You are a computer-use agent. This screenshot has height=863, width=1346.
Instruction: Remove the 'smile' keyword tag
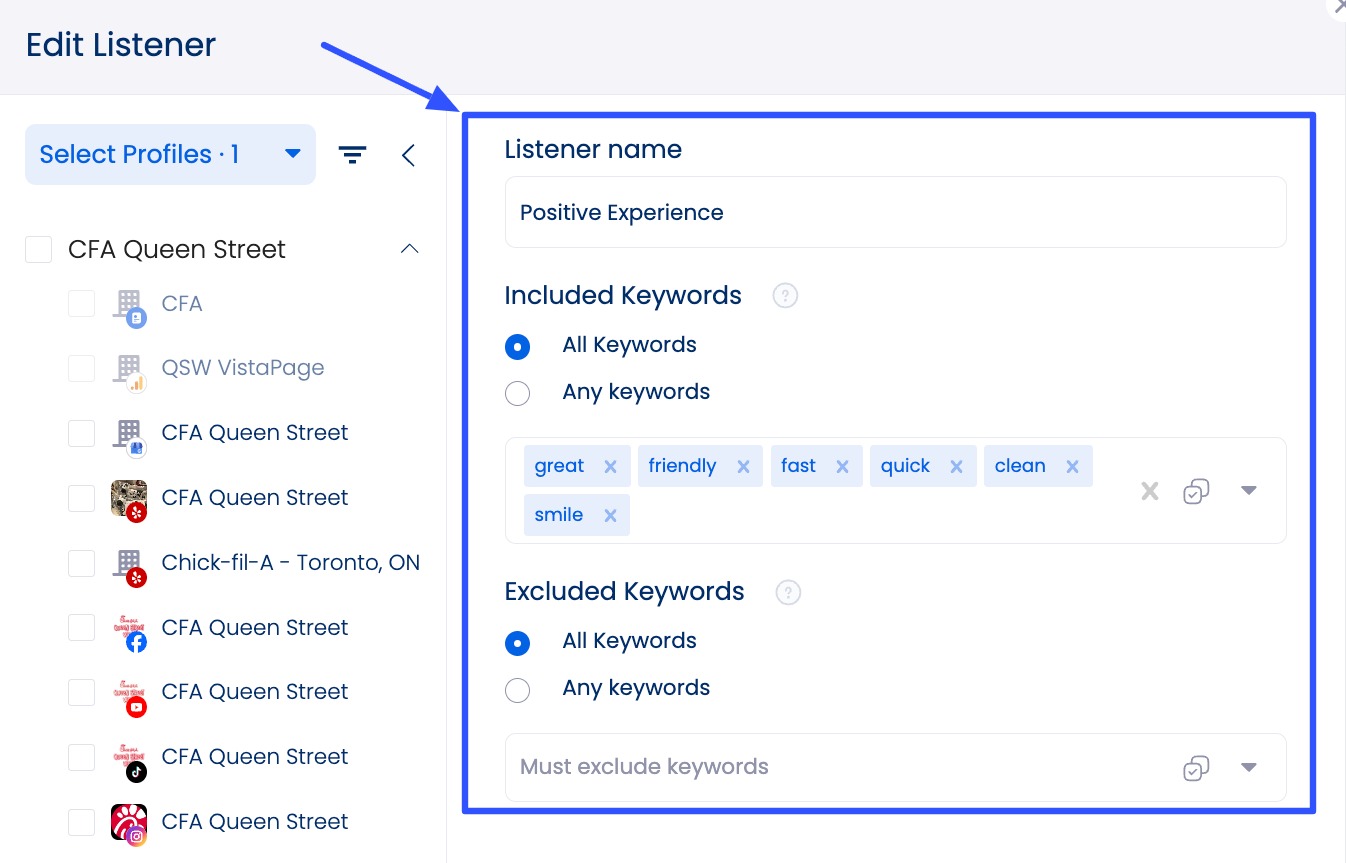610,516
